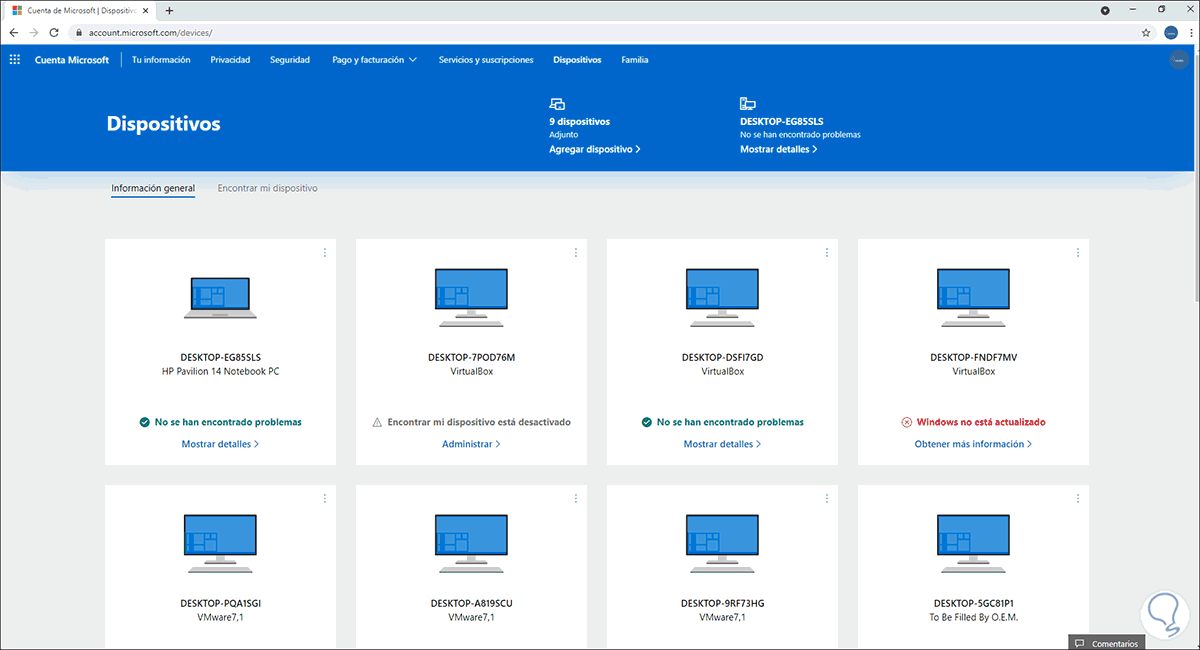The width and height of the screenshot is (1200, 650).
Task: Click Mostrar detalles in blue banner
Action: 779,149
